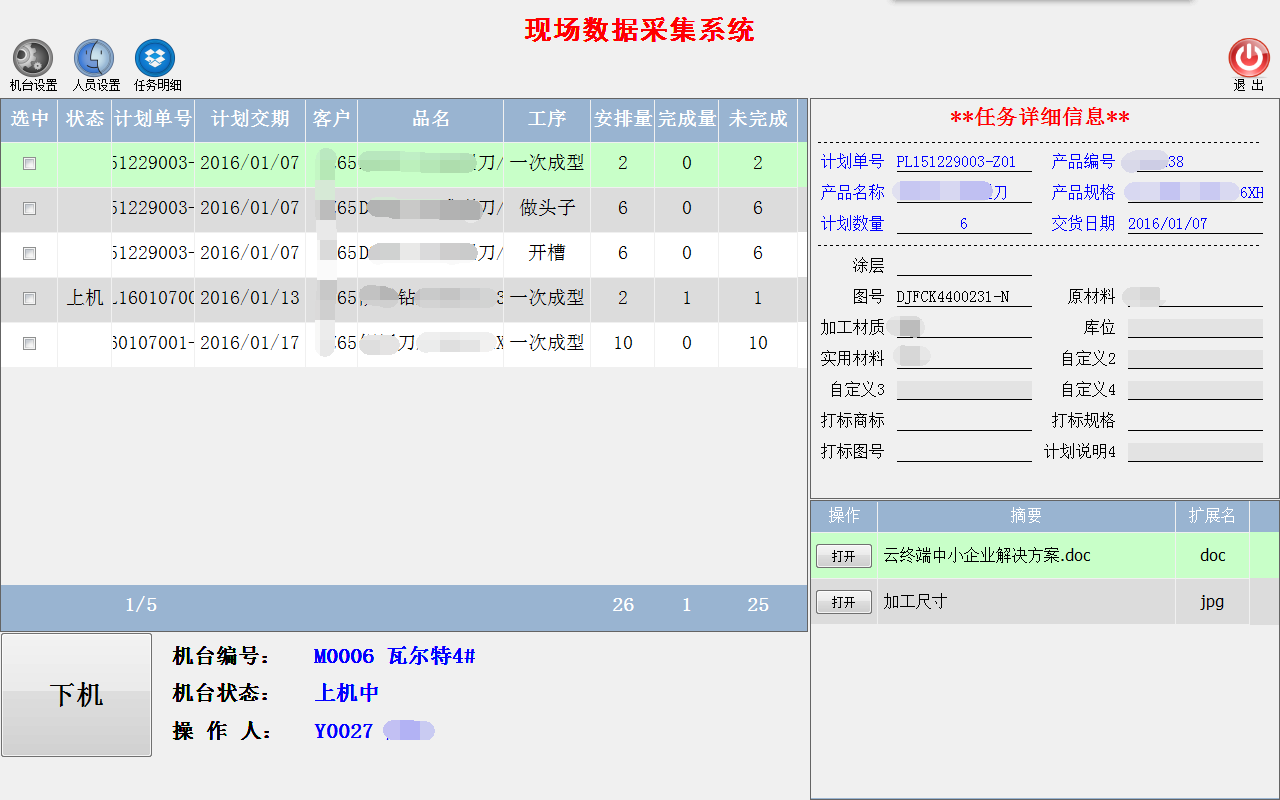The image size is (1280, 800).
Task: Click the 未完成 column header
Action: click(x=758, y=119)
